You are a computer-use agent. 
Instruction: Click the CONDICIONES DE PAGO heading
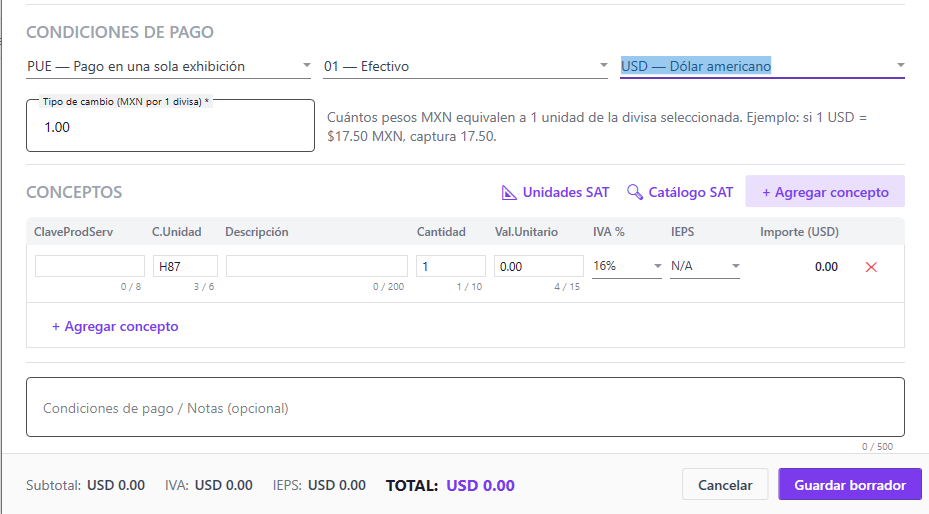(x=120, y=32)
